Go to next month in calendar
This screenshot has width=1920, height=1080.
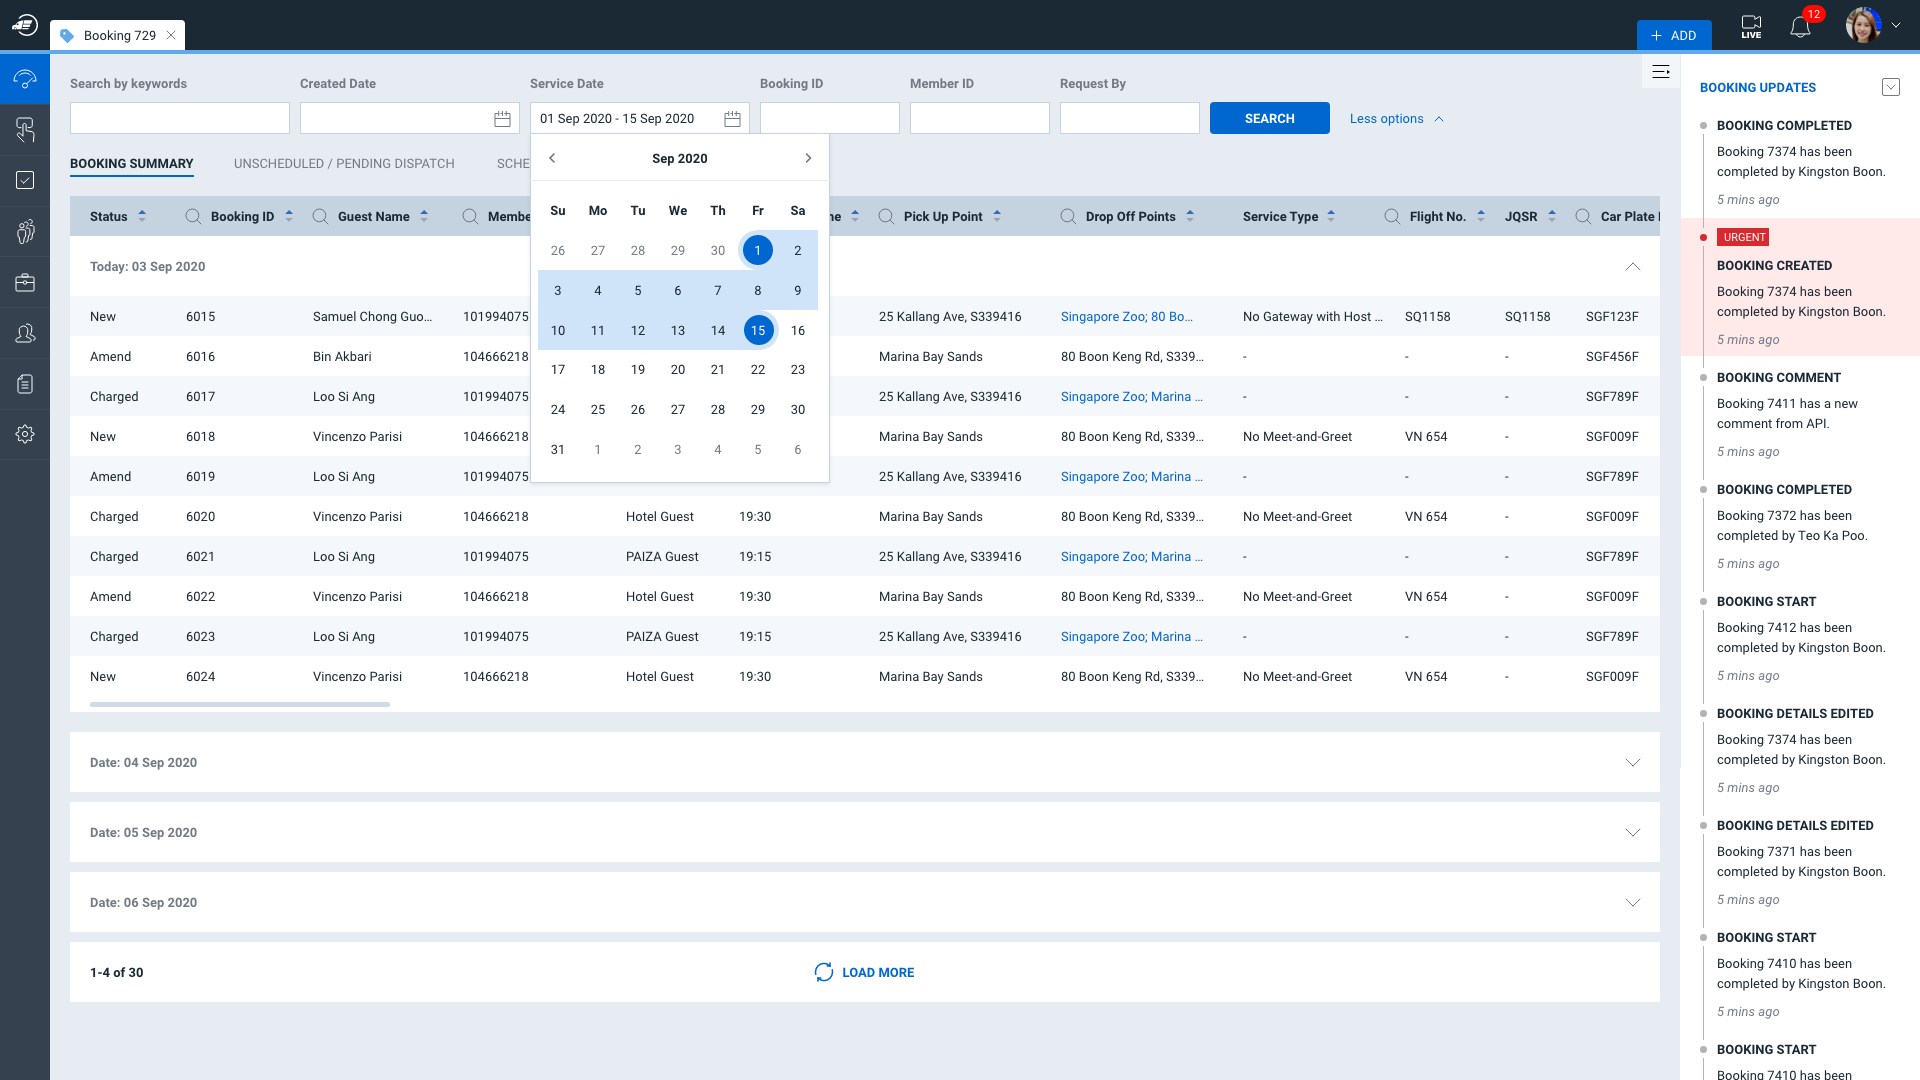point(808,158)
